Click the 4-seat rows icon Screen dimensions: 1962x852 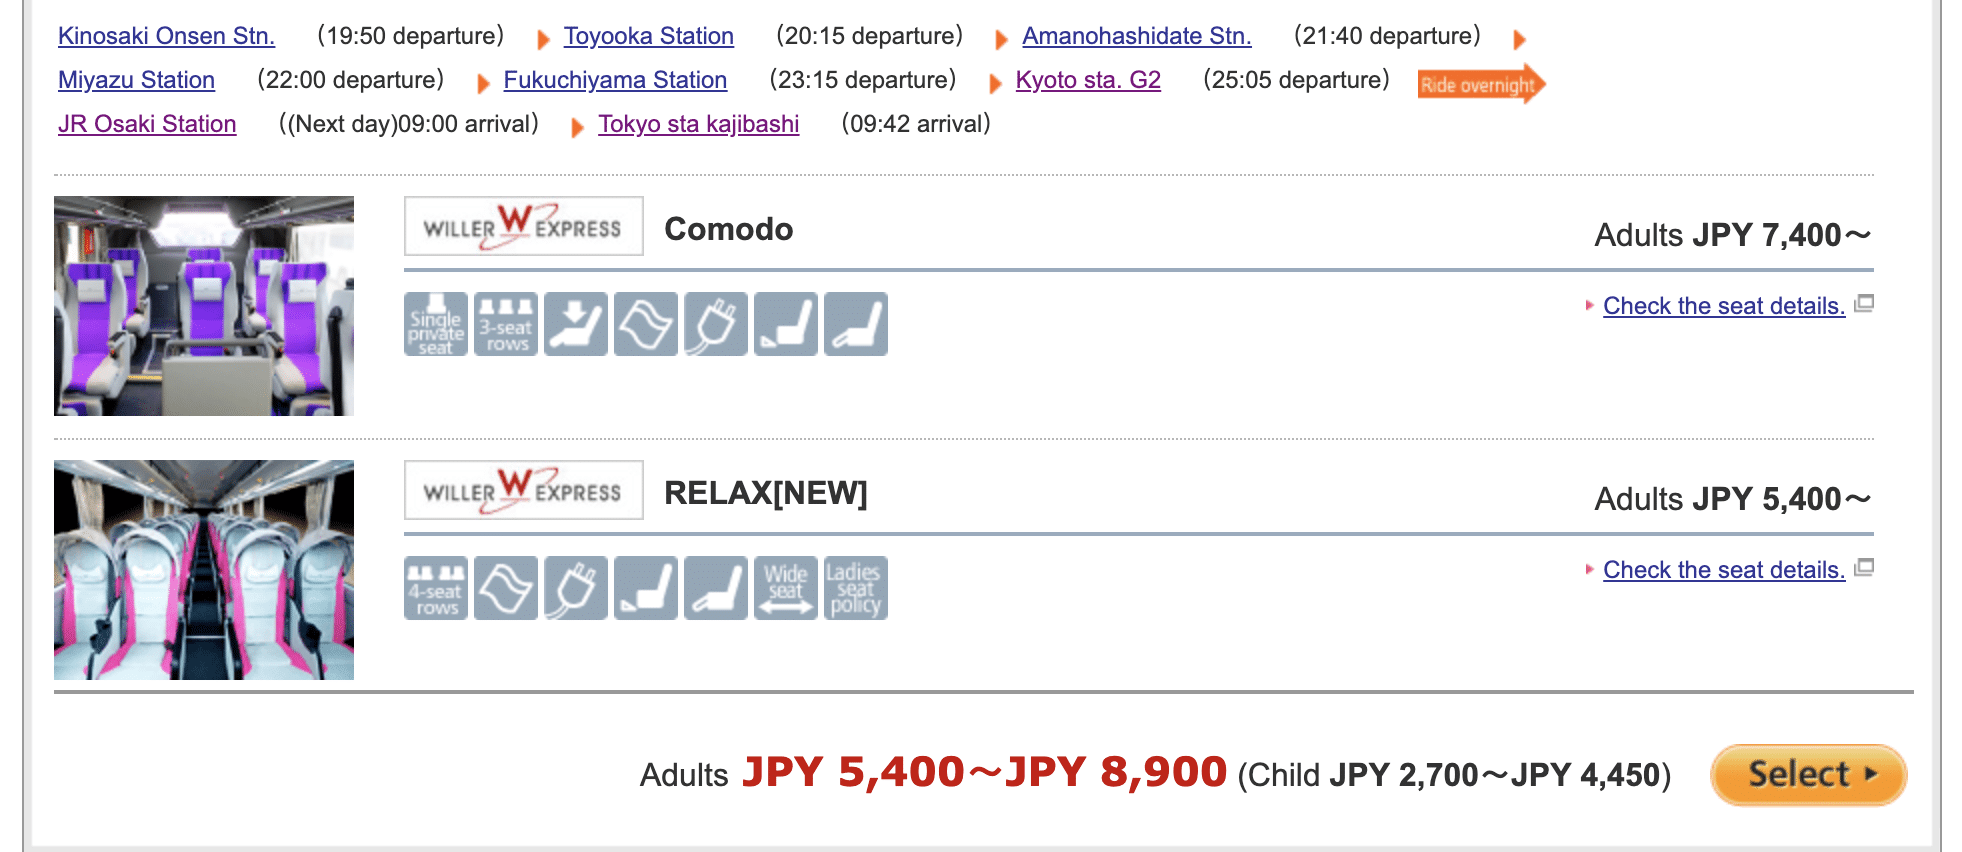pyautogui.click(x=436, y=588)
